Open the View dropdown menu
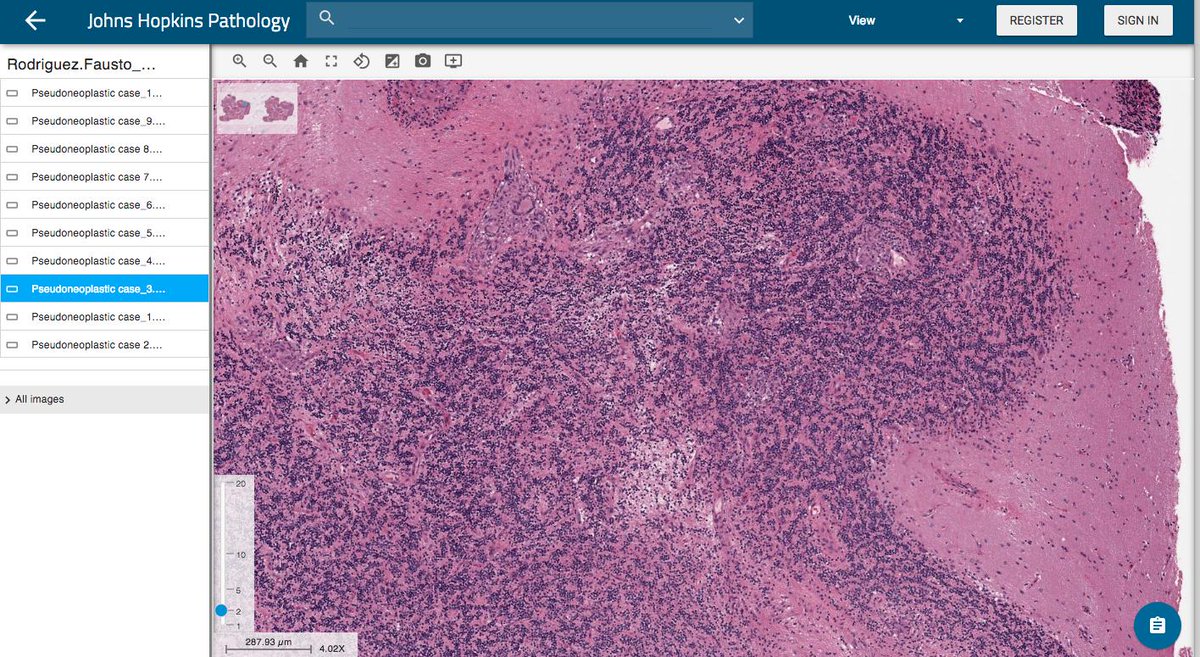The image size is (1200, 657). 906,20
